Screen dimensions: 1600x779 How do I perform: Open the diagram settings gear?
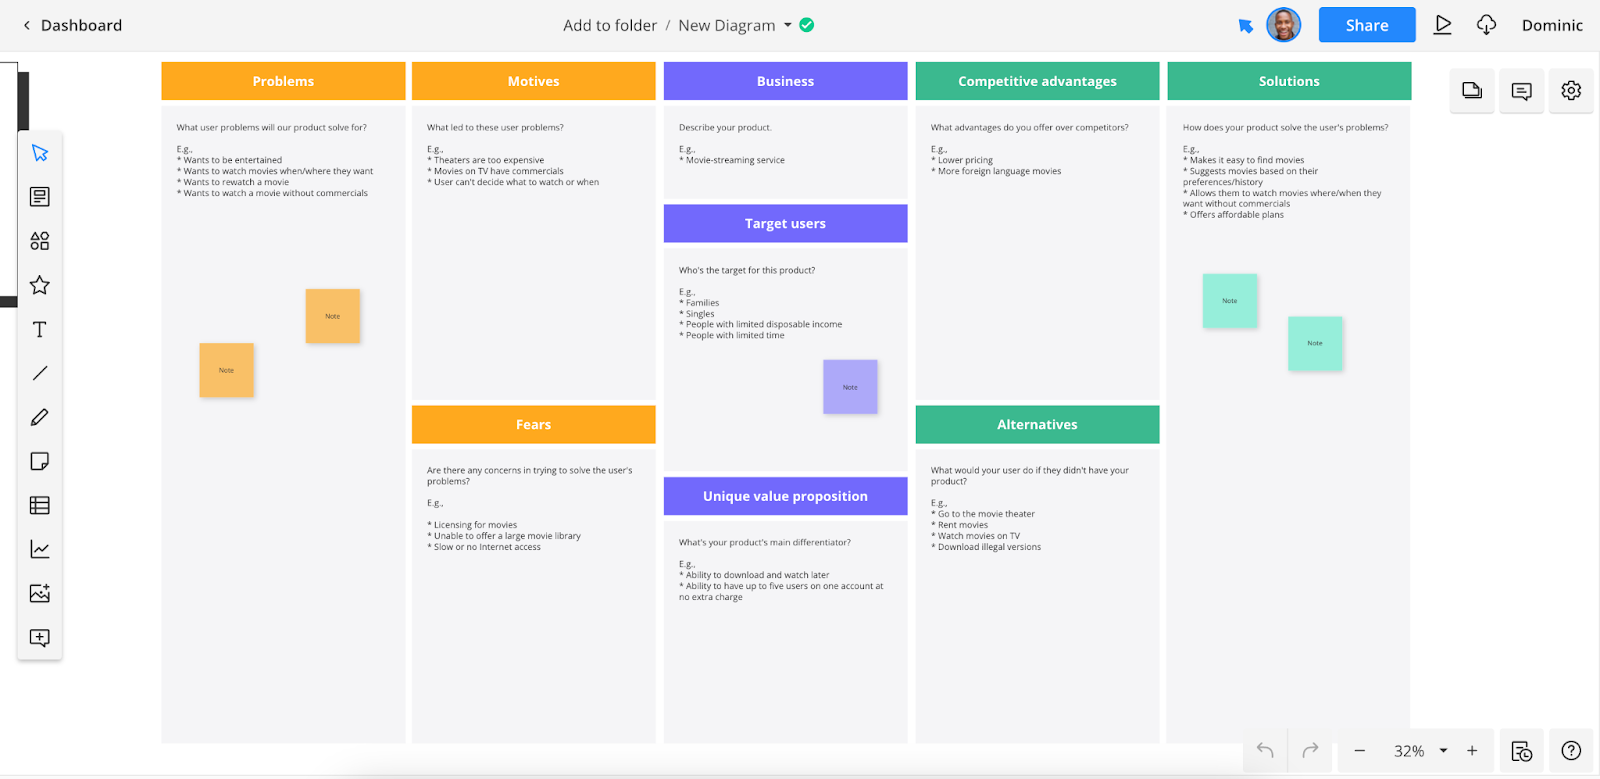pos(1571,91)
